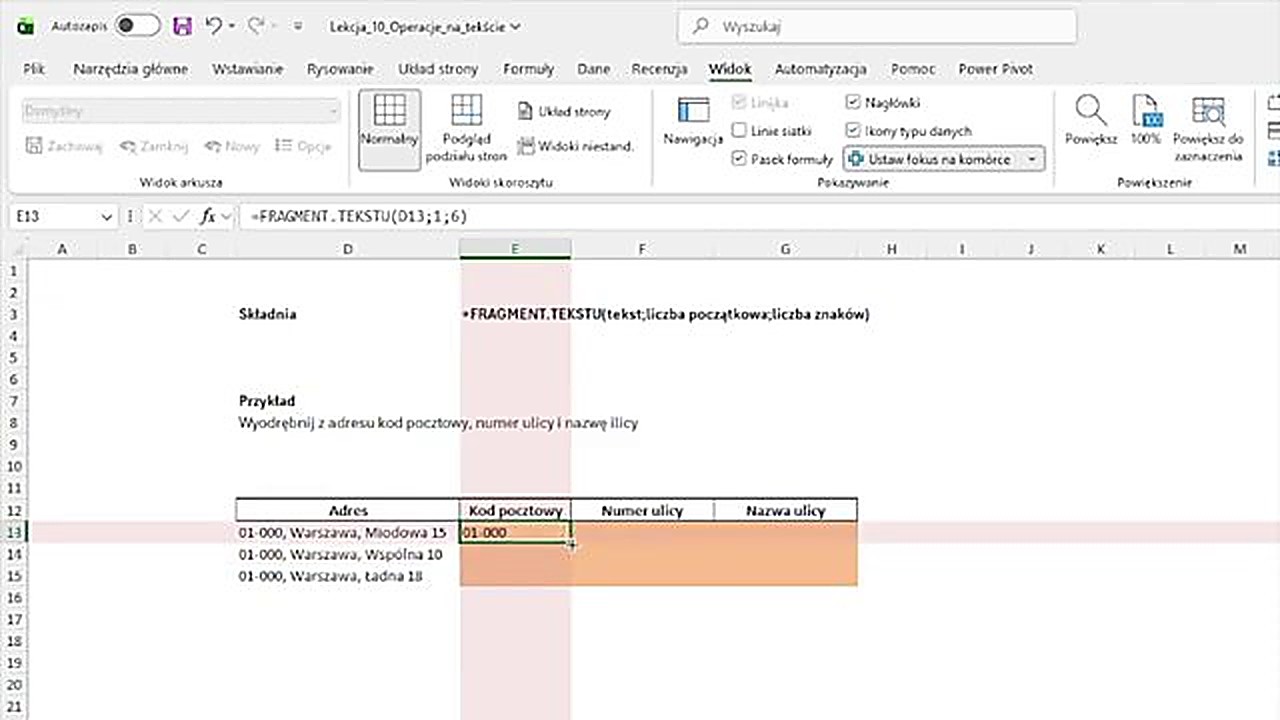Select cell with Przykład label
The image size is (1280, 720).
347,401
